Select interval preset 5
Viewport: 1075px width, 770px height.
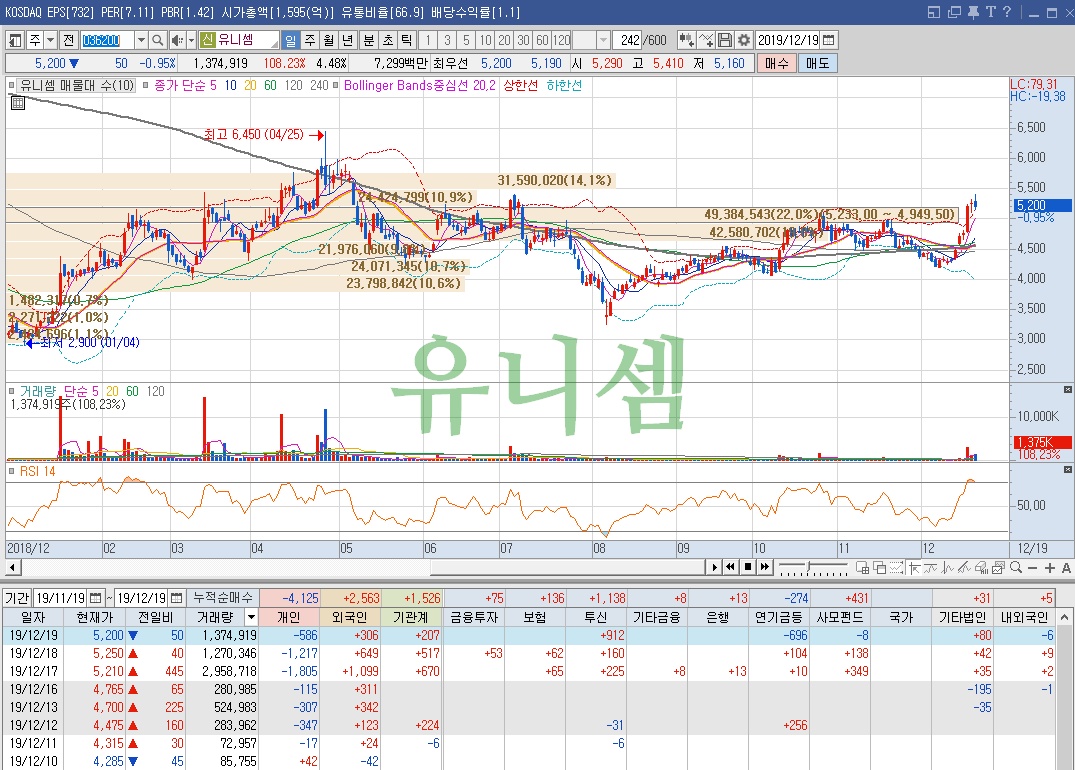[466, 40]
